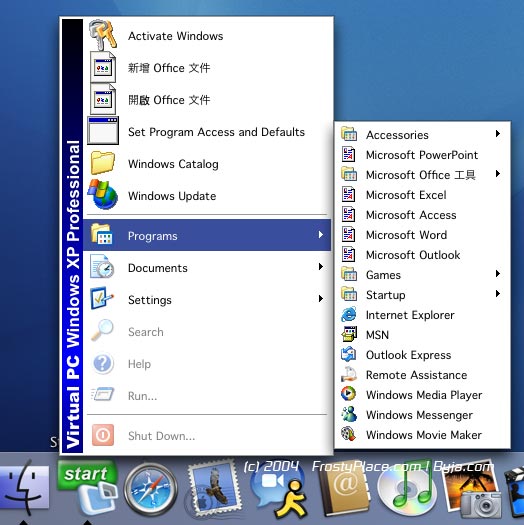The image size is (524, 525).
Task: Launch Safari compass icon in Dock
Action: [151, 490]
